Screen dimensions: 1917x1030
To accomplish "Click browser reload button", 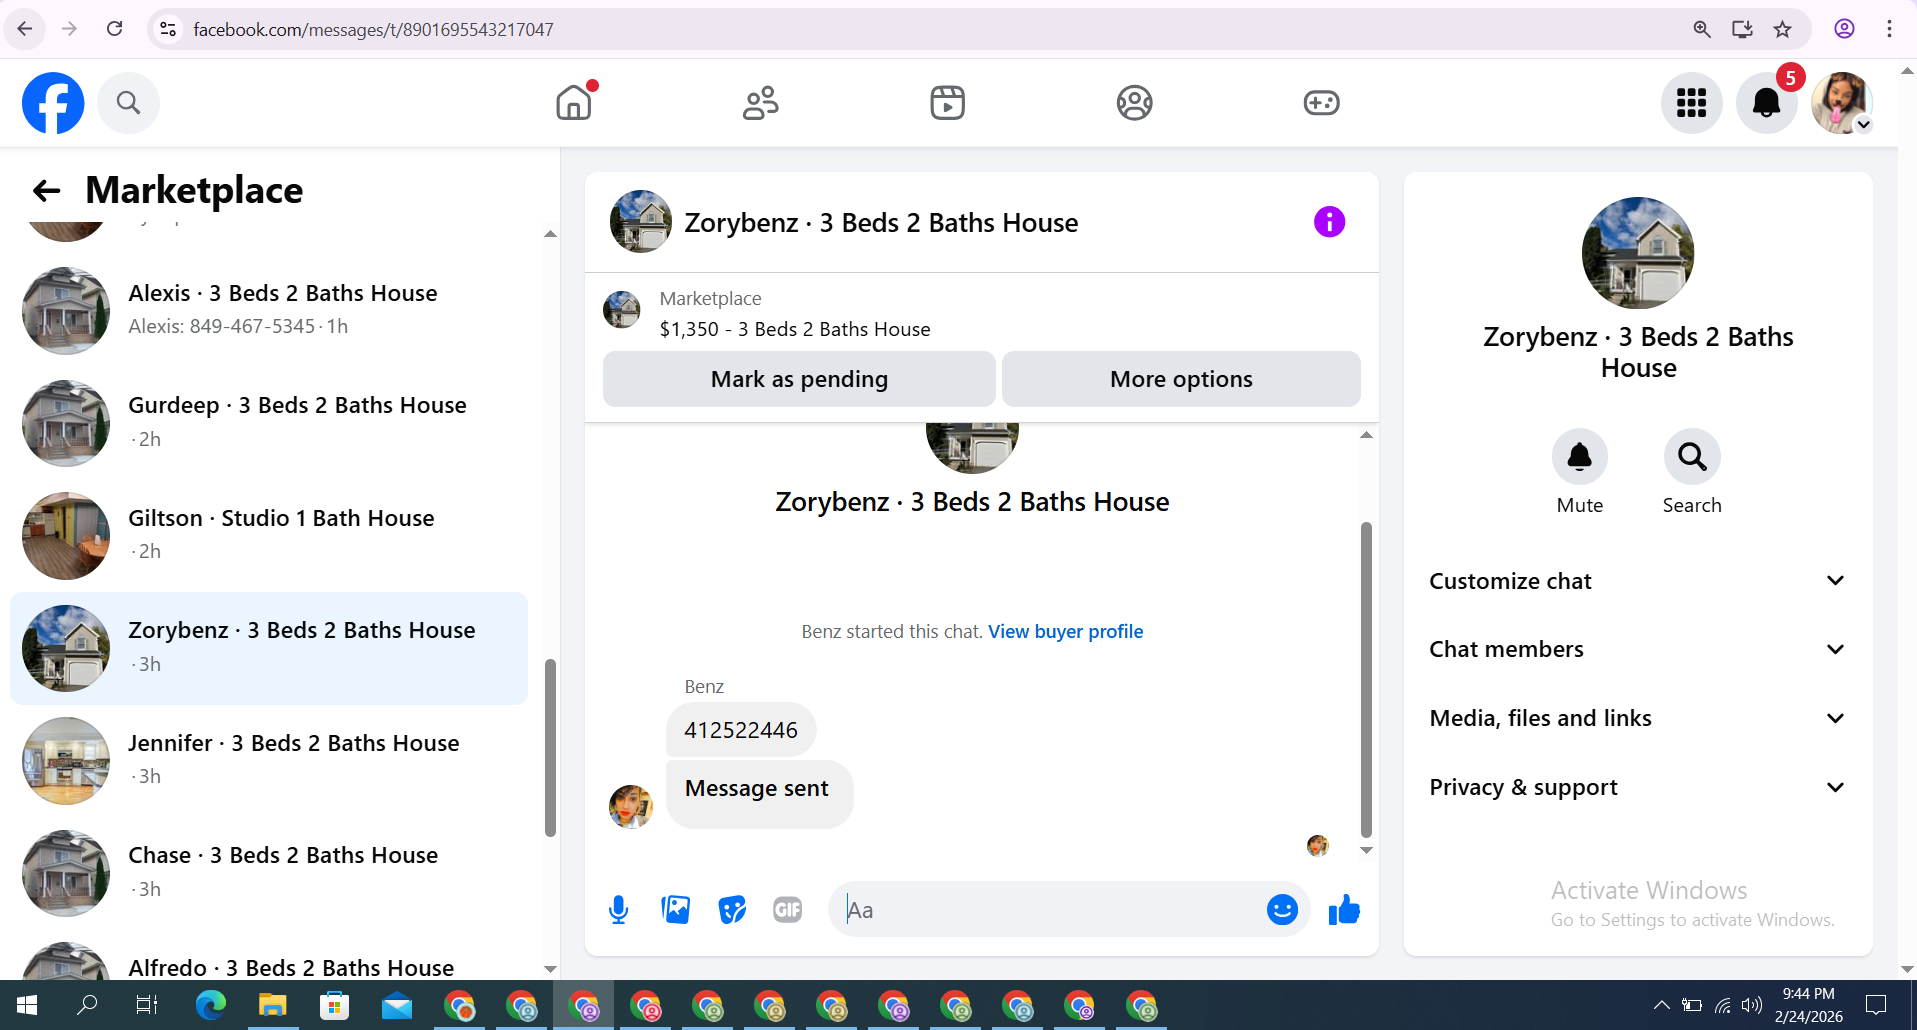I will 115,29.
